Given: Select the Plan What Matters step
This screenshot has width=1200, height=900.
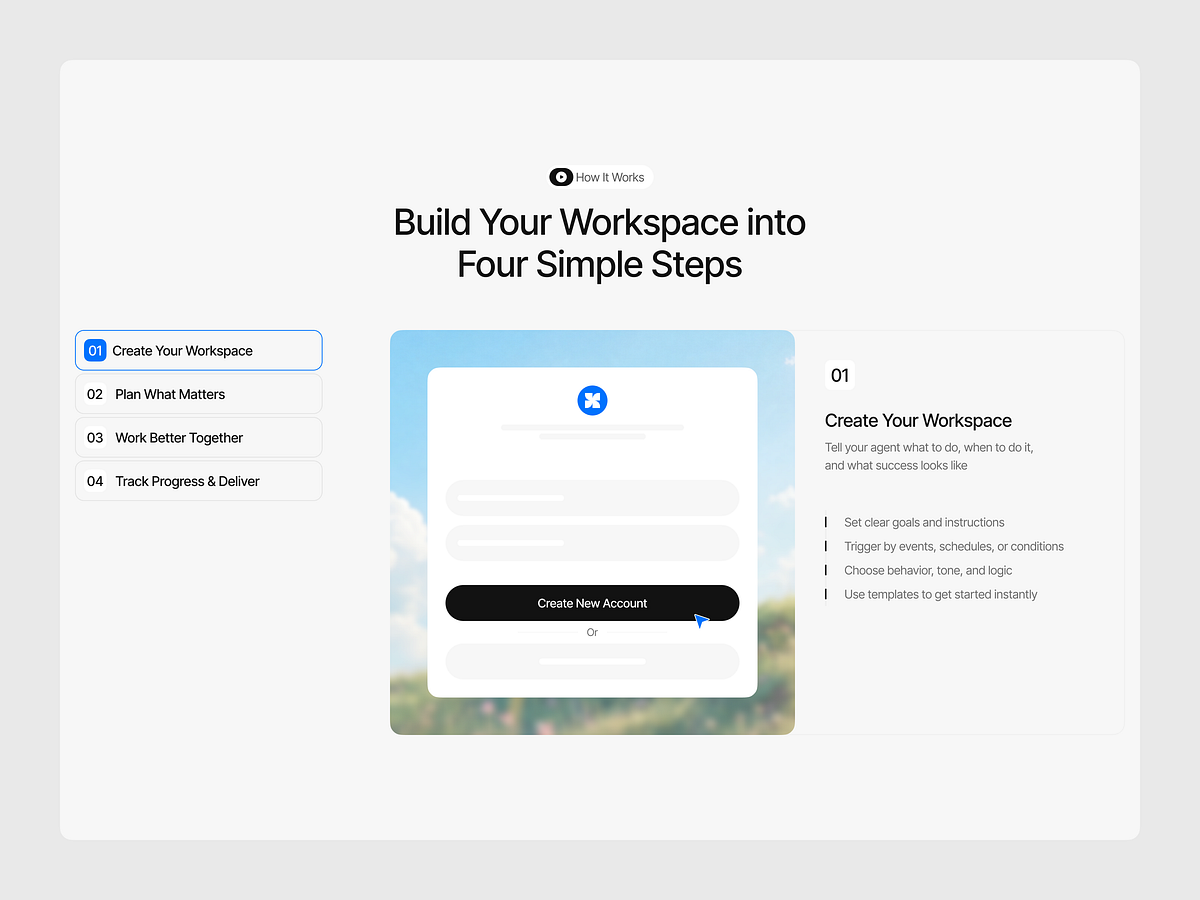Looking at the screenshot, I should tap(199, 394).
